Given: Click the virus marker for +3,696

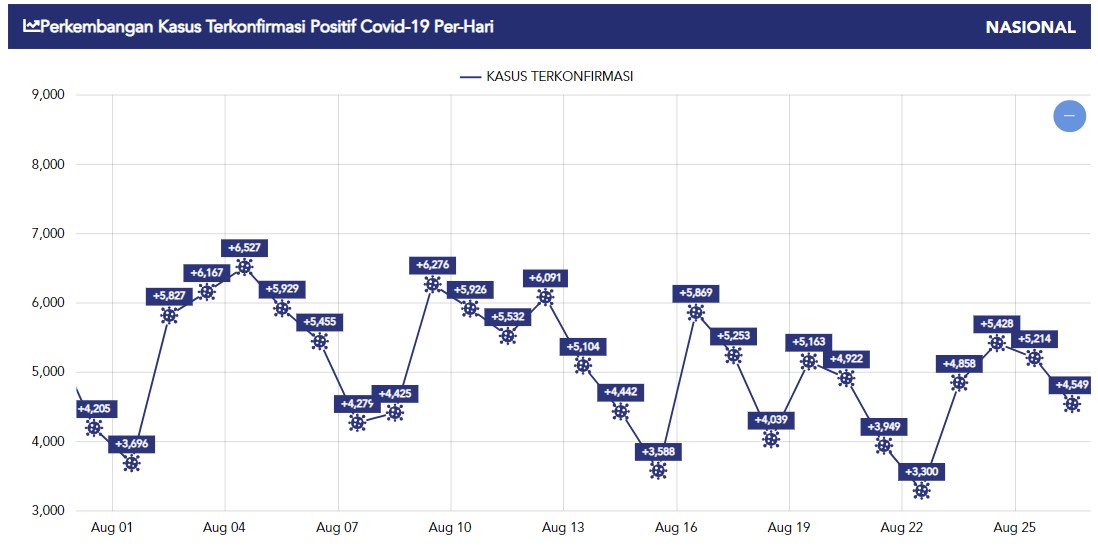Looking at the screenshot, I should (131, 463).
